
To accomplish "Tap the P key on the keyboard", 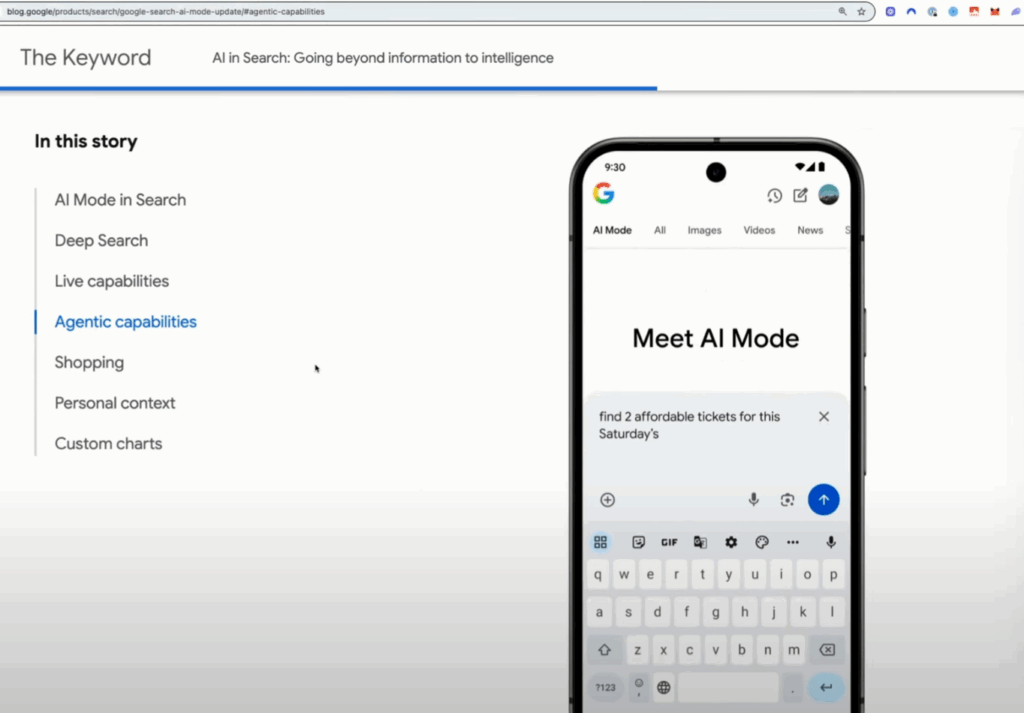I will [833, 575].
